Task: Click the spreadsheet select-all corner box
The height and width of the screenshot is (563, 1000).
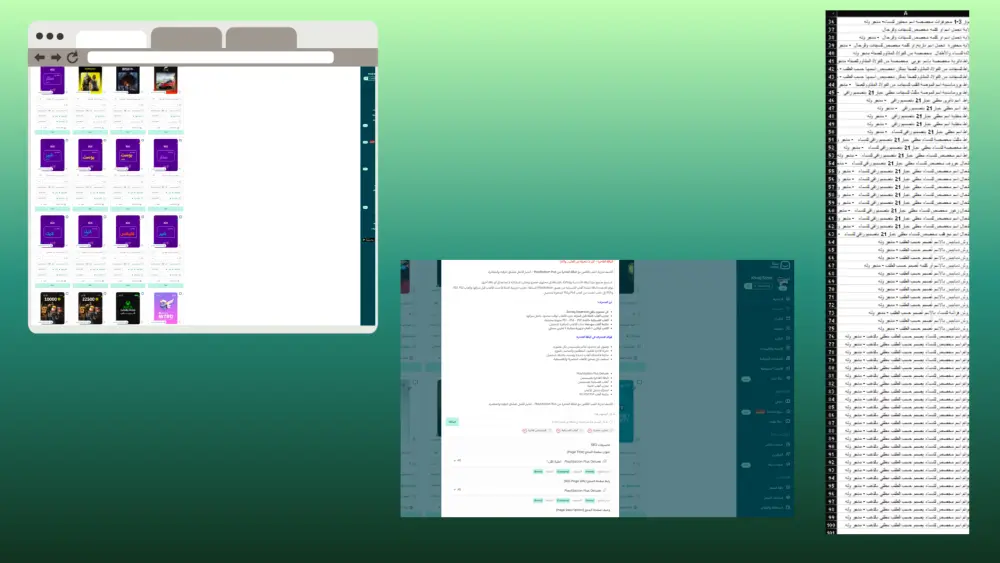Action: (x=831, y=13)
